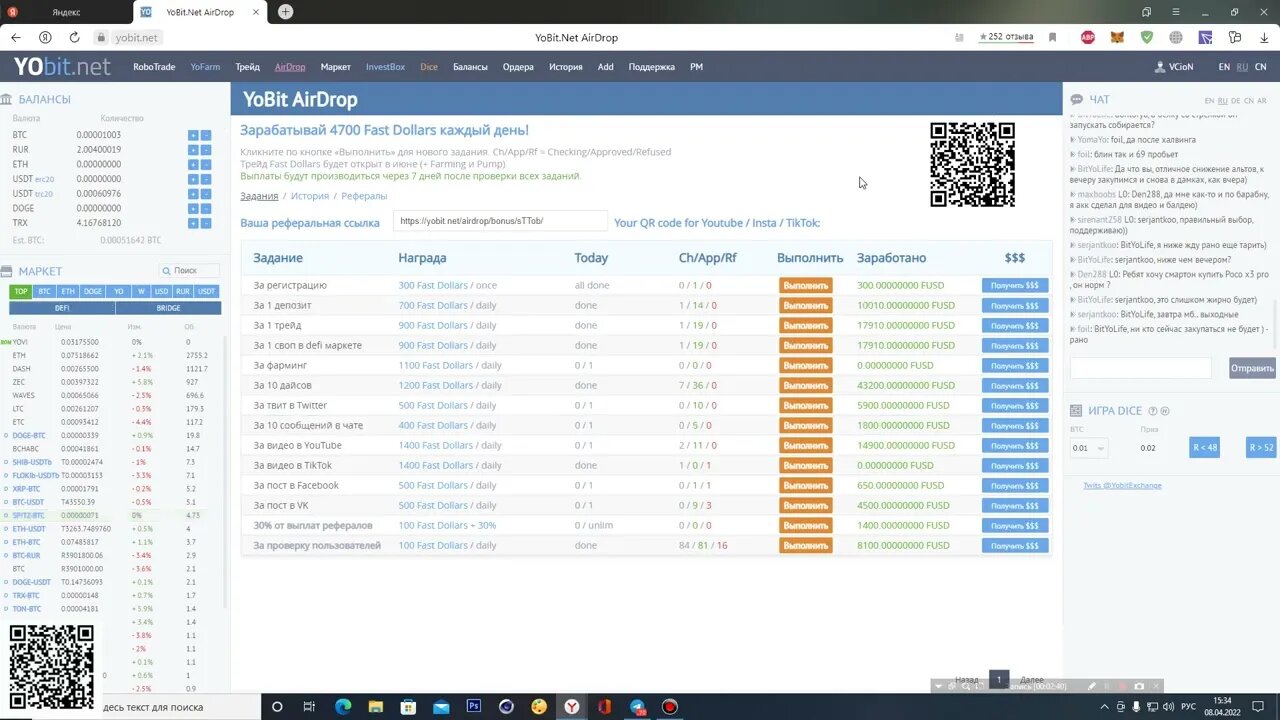Switch site language to EN in header
1280x720 pixels.
click(x=1224, y=67)
